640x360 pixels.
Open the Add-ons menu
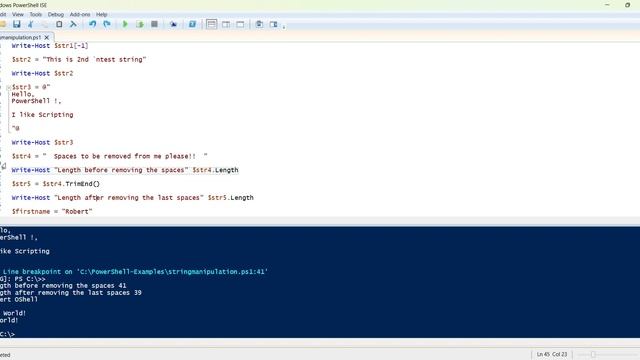tap(80, 14)
